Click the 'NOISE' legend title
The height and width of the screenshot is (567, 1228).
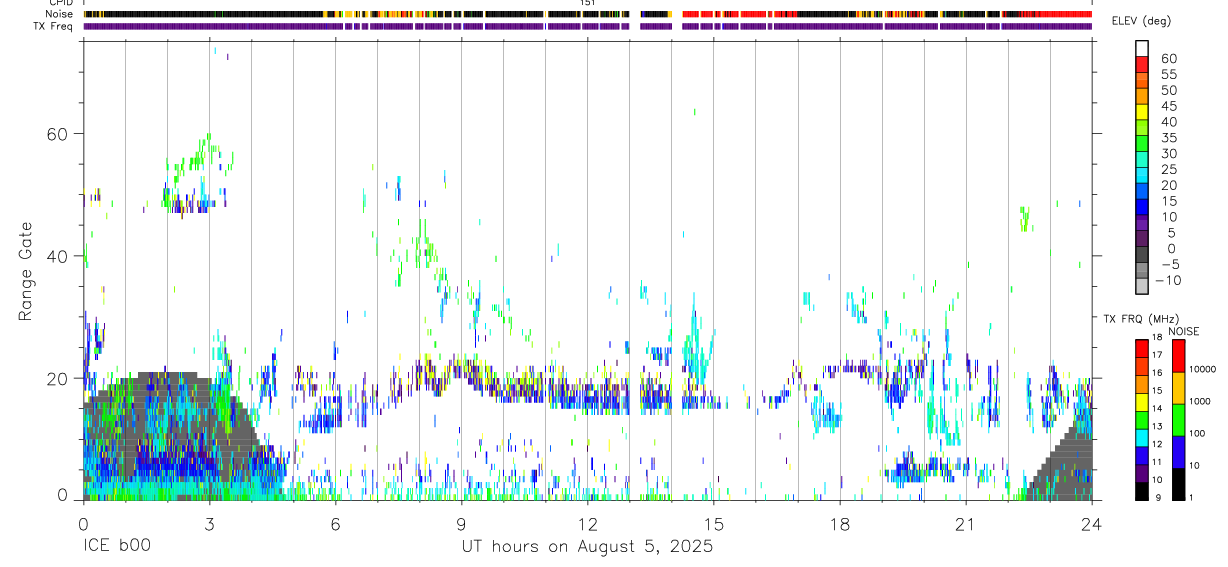1185,331
